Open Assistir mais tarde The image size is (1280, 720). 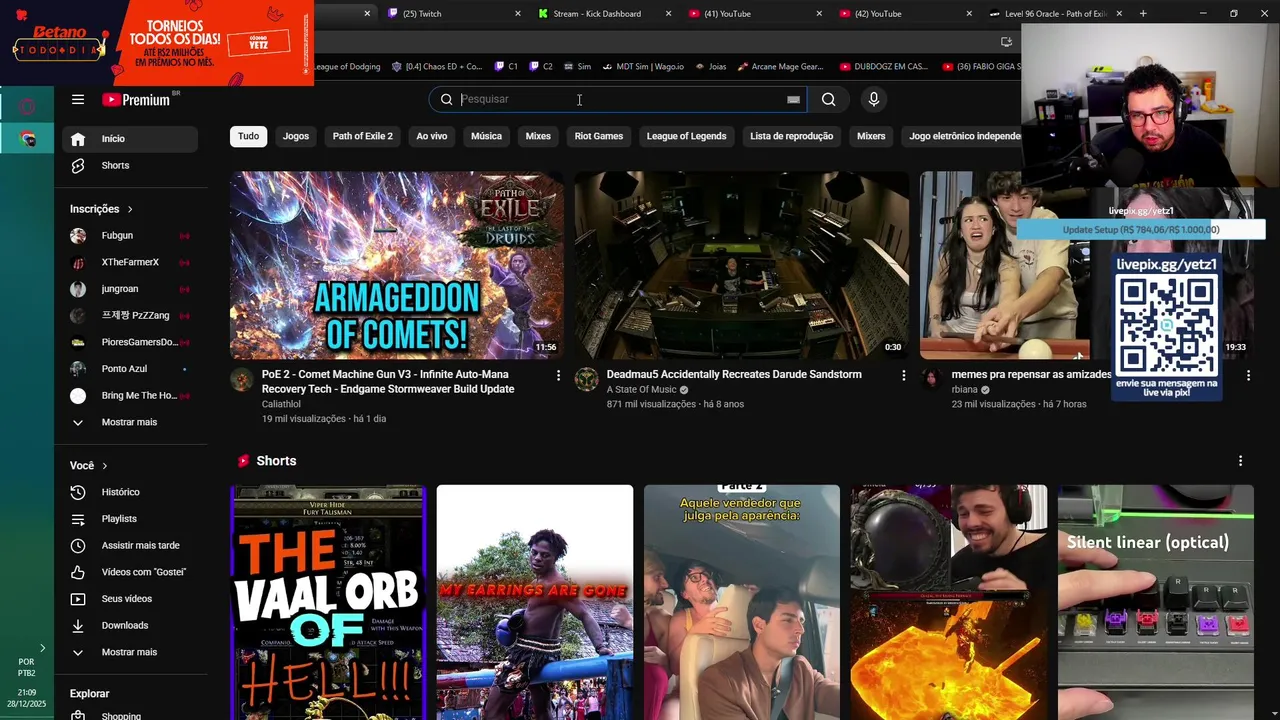[x=130, y=545]
